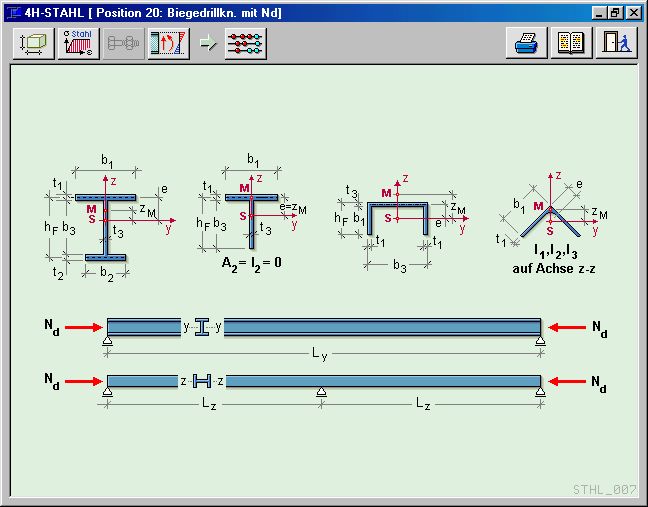Image resolution: width=648 pixels, height=507 pixels.
Task: Click the green arrow icon
Action: click(x=207, y=44)
